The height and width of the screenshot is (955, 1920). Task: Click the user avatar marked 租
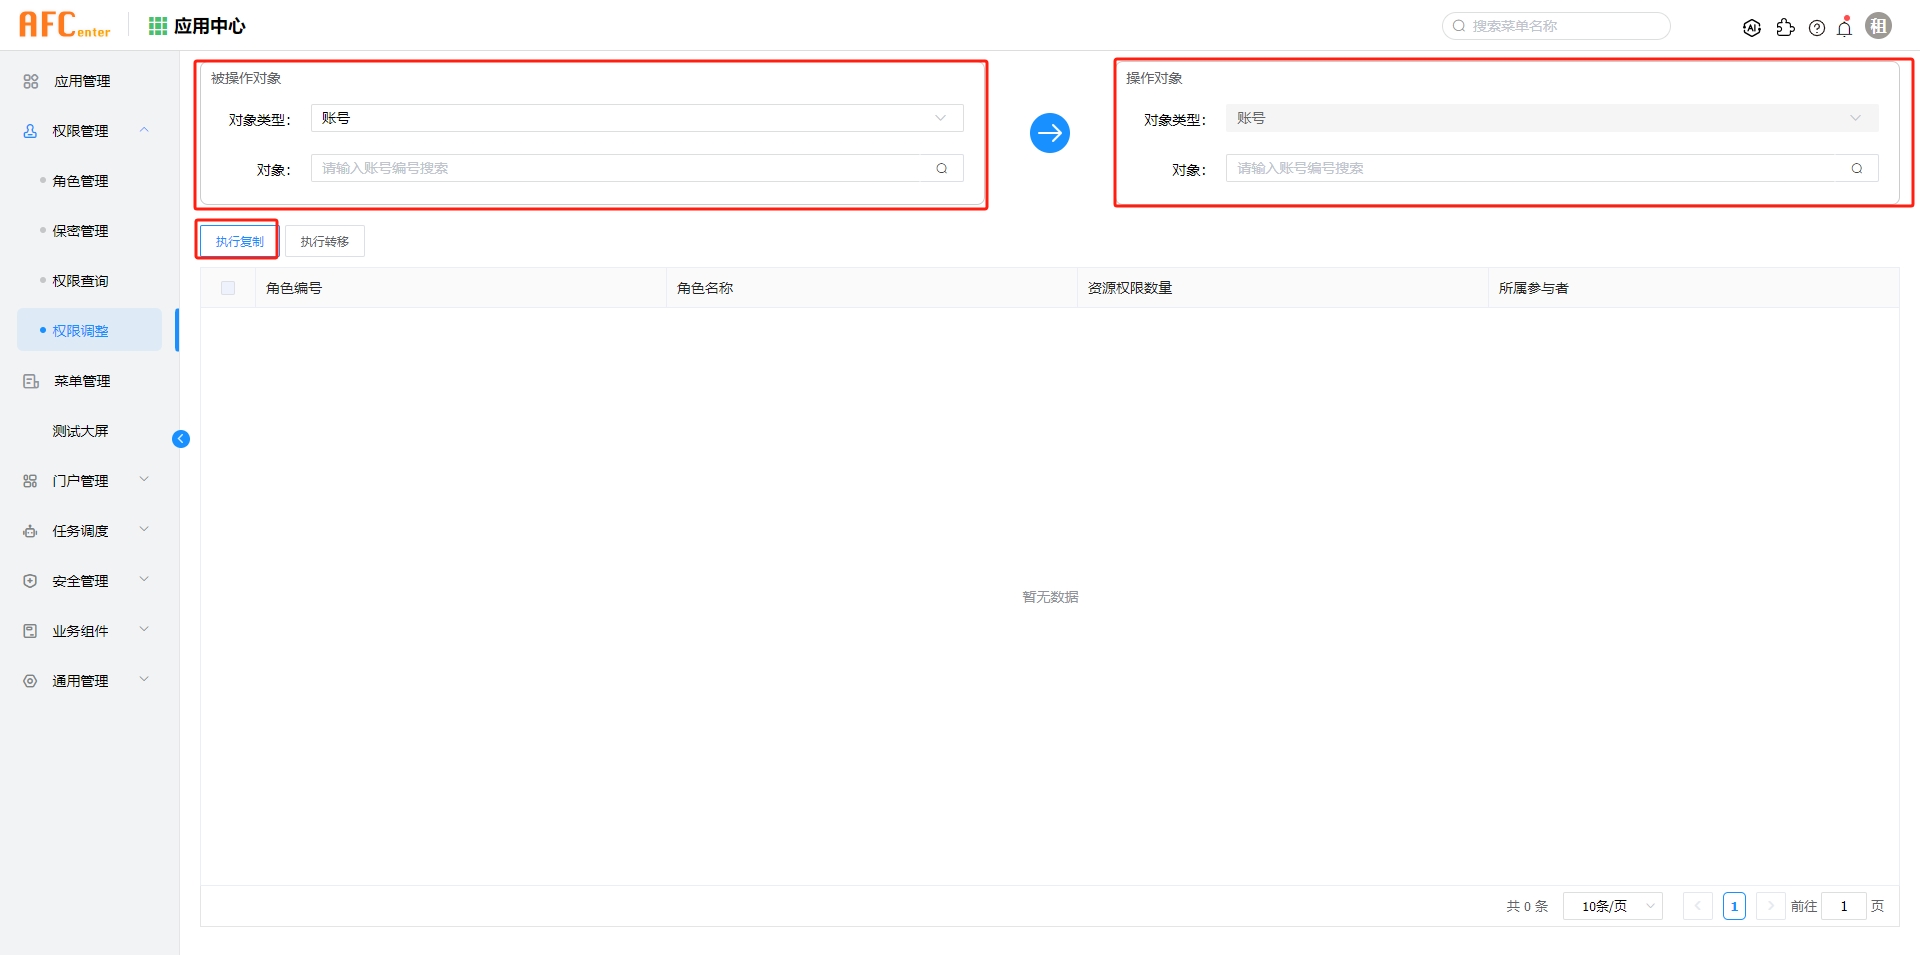(x=1878, y=25)
